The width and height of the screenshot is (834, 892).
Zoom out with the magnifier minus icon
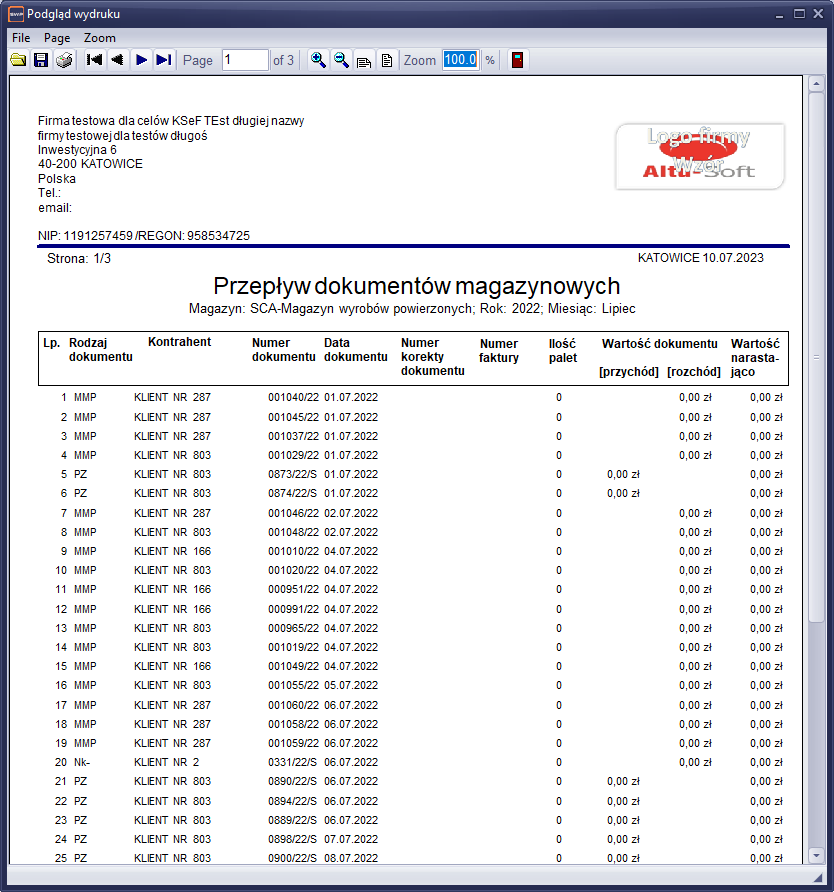[x=341, y=60]
